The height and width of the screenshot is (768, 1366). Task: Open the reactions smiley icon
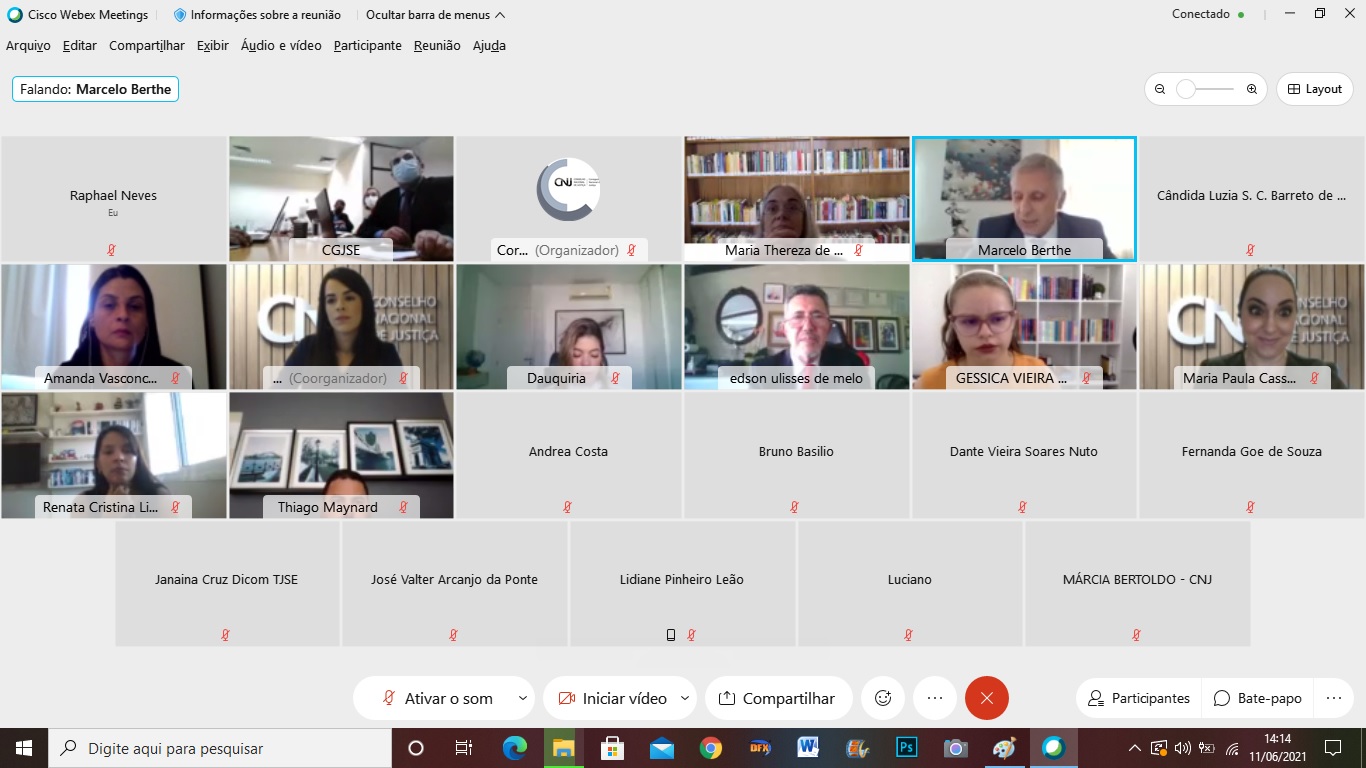(883, 698)
